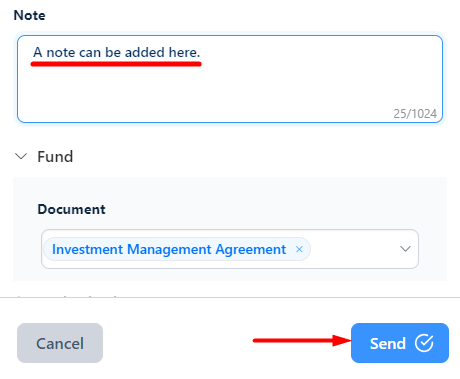Click the word "note" in the textarea
Image resolution: width=460 pixels, height=379 pixels.
pos(61,53)
